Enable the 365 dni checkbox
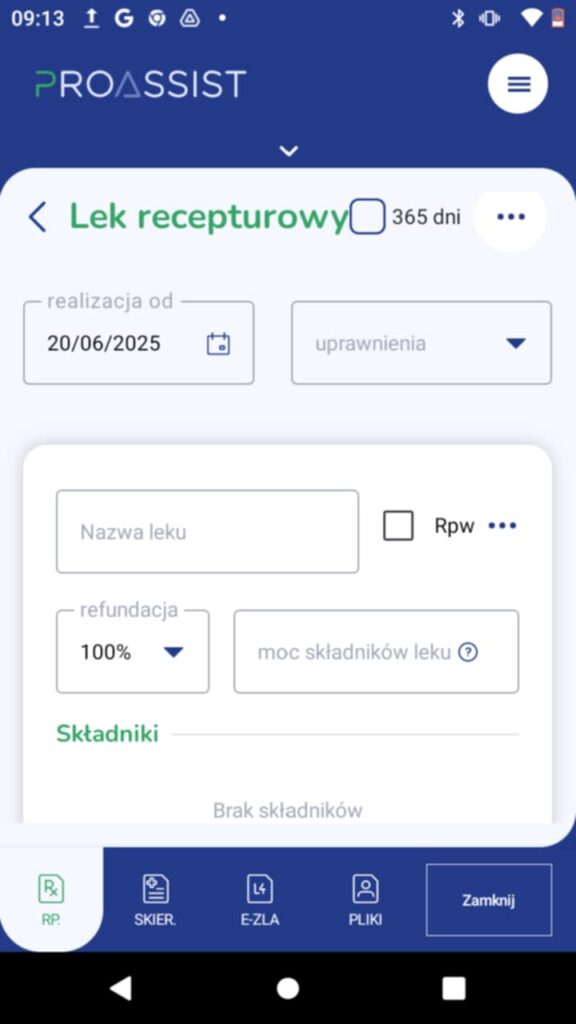This screenshot has height=1024, width=576. tap(367, 217)
